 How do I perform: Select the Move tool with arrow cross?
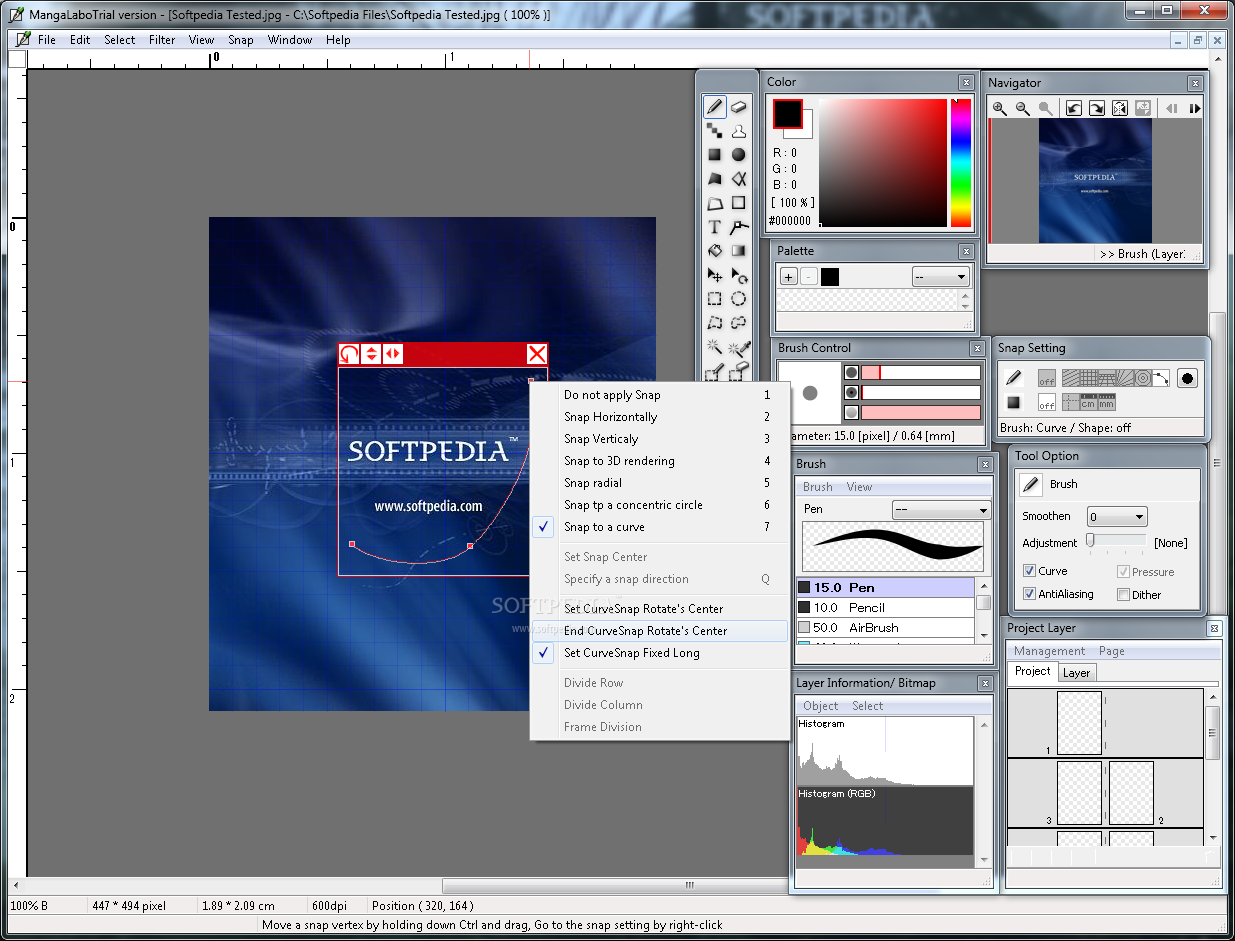point(715,275)
